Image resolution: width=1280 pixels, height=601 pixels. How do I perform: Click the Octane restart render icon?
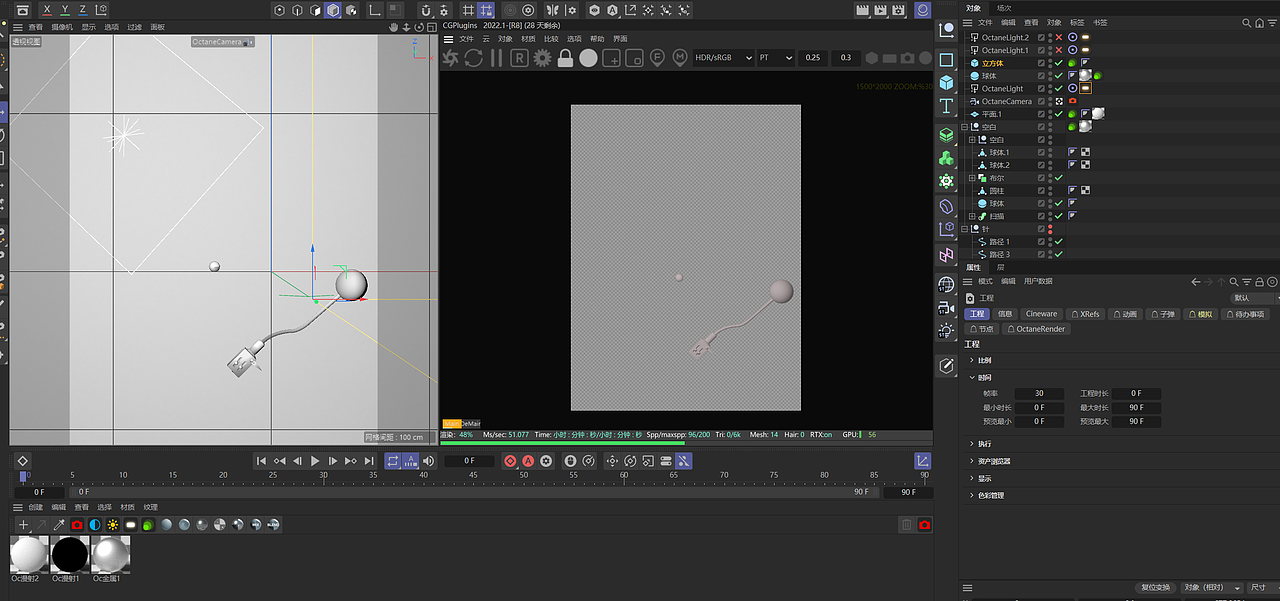(473, 58)
